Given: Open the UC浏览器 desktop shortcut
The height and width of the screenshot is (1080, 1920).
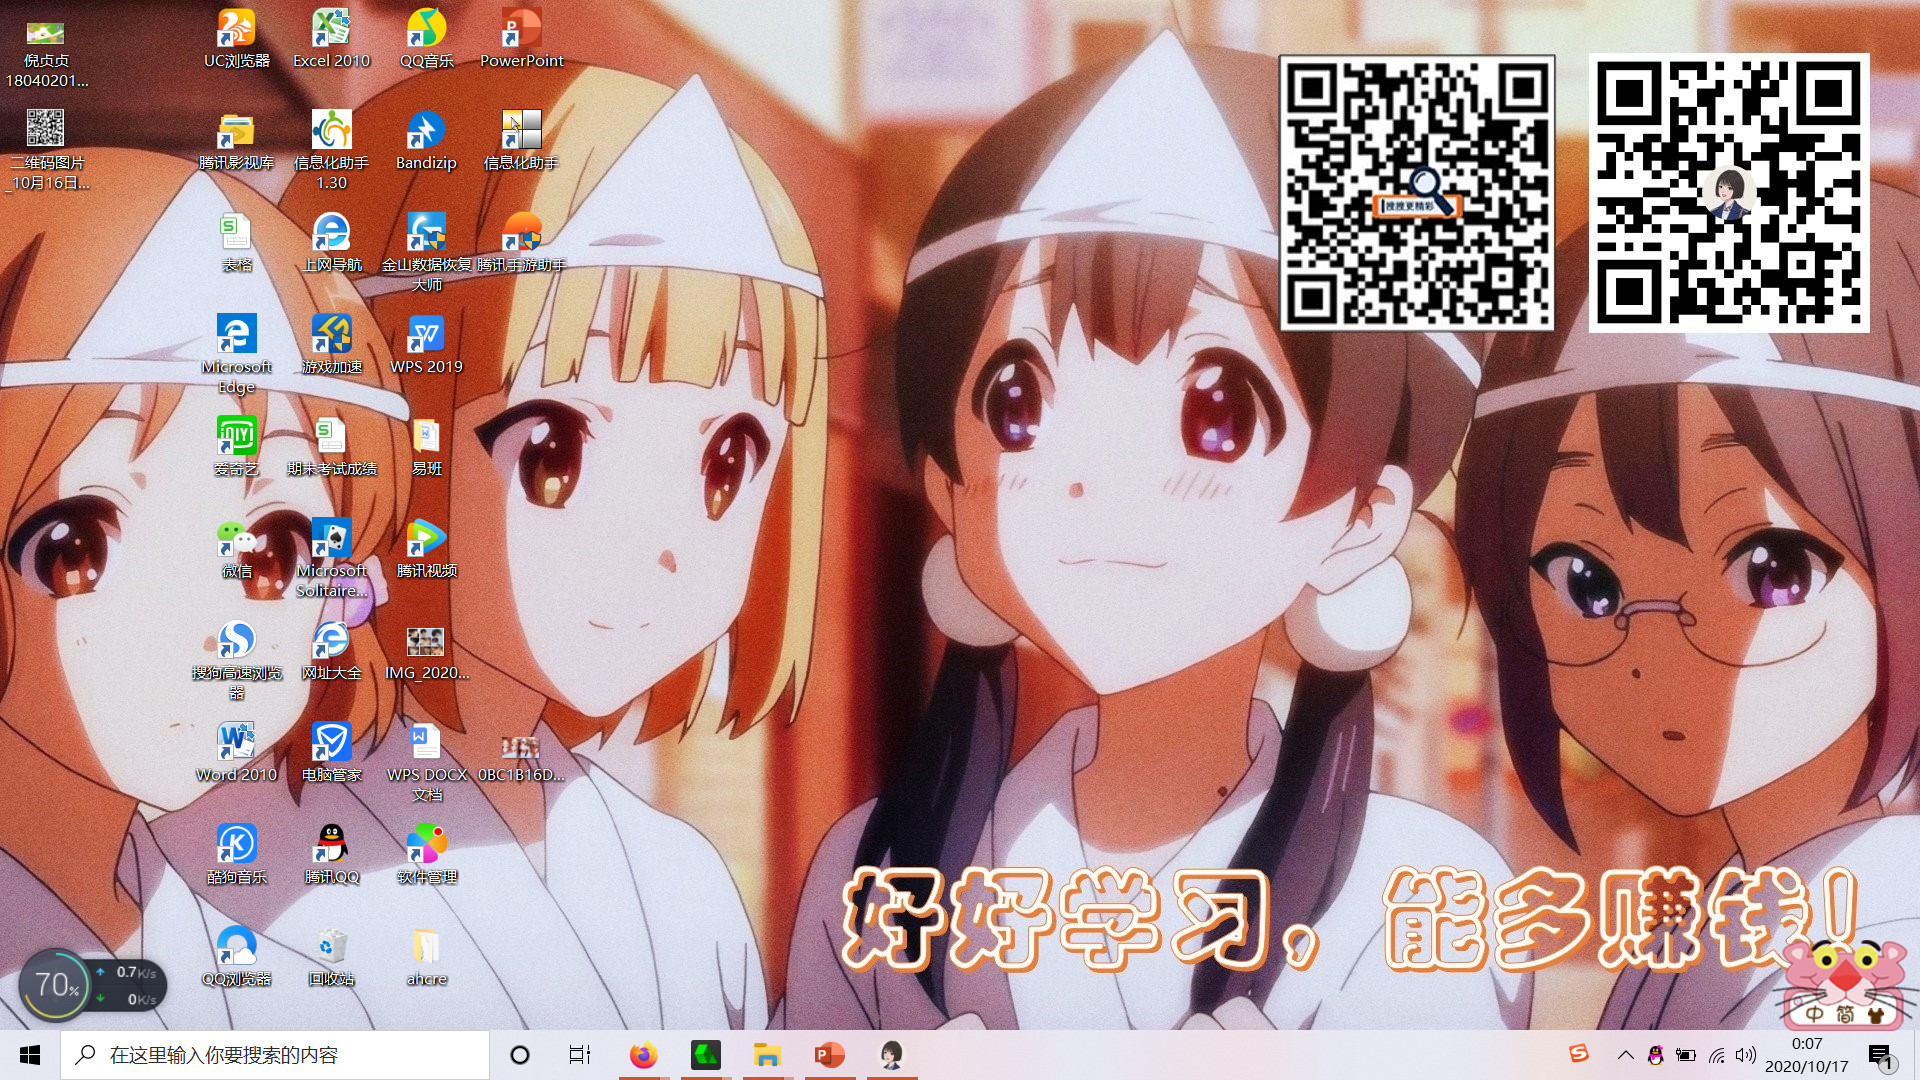Looking at the screenshot, I should (x=237, y=38).
